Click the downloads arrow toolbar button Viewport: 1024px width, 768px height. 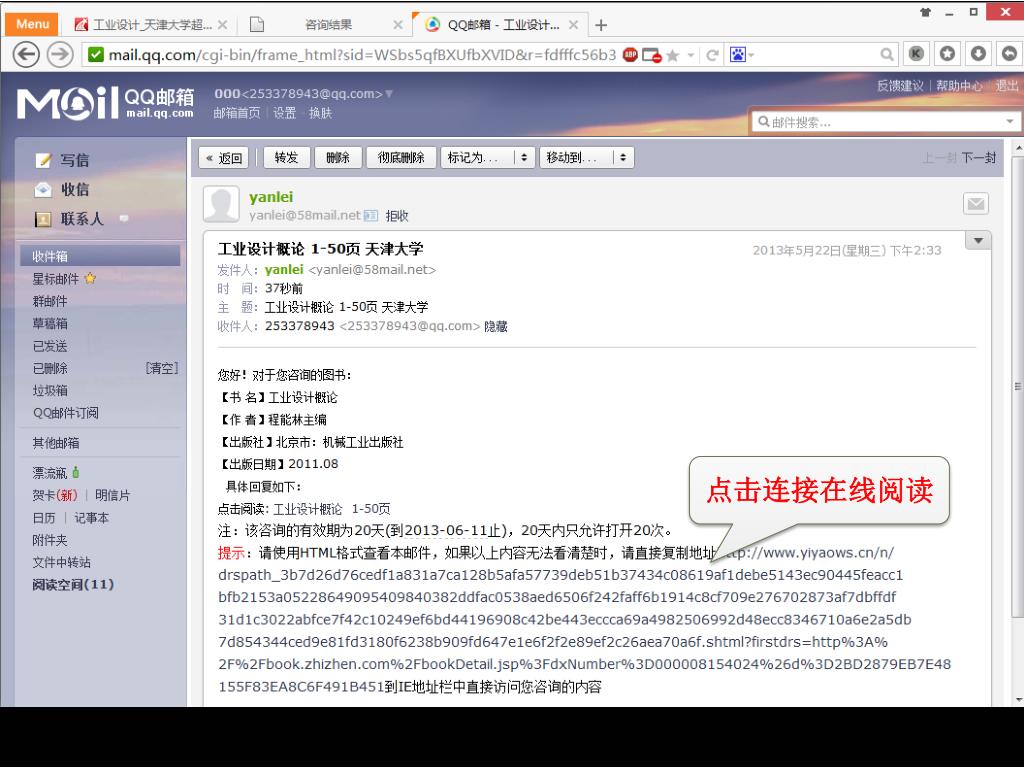click(978, 54)
